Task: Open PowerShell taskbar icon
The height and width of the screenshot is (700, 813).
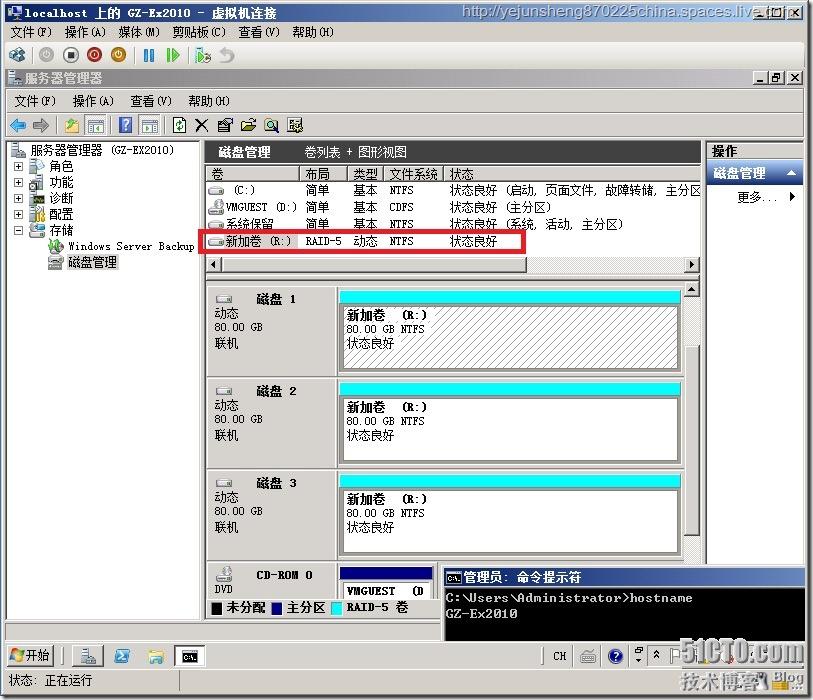Action: pyautogui.click(x=122, y=656)
